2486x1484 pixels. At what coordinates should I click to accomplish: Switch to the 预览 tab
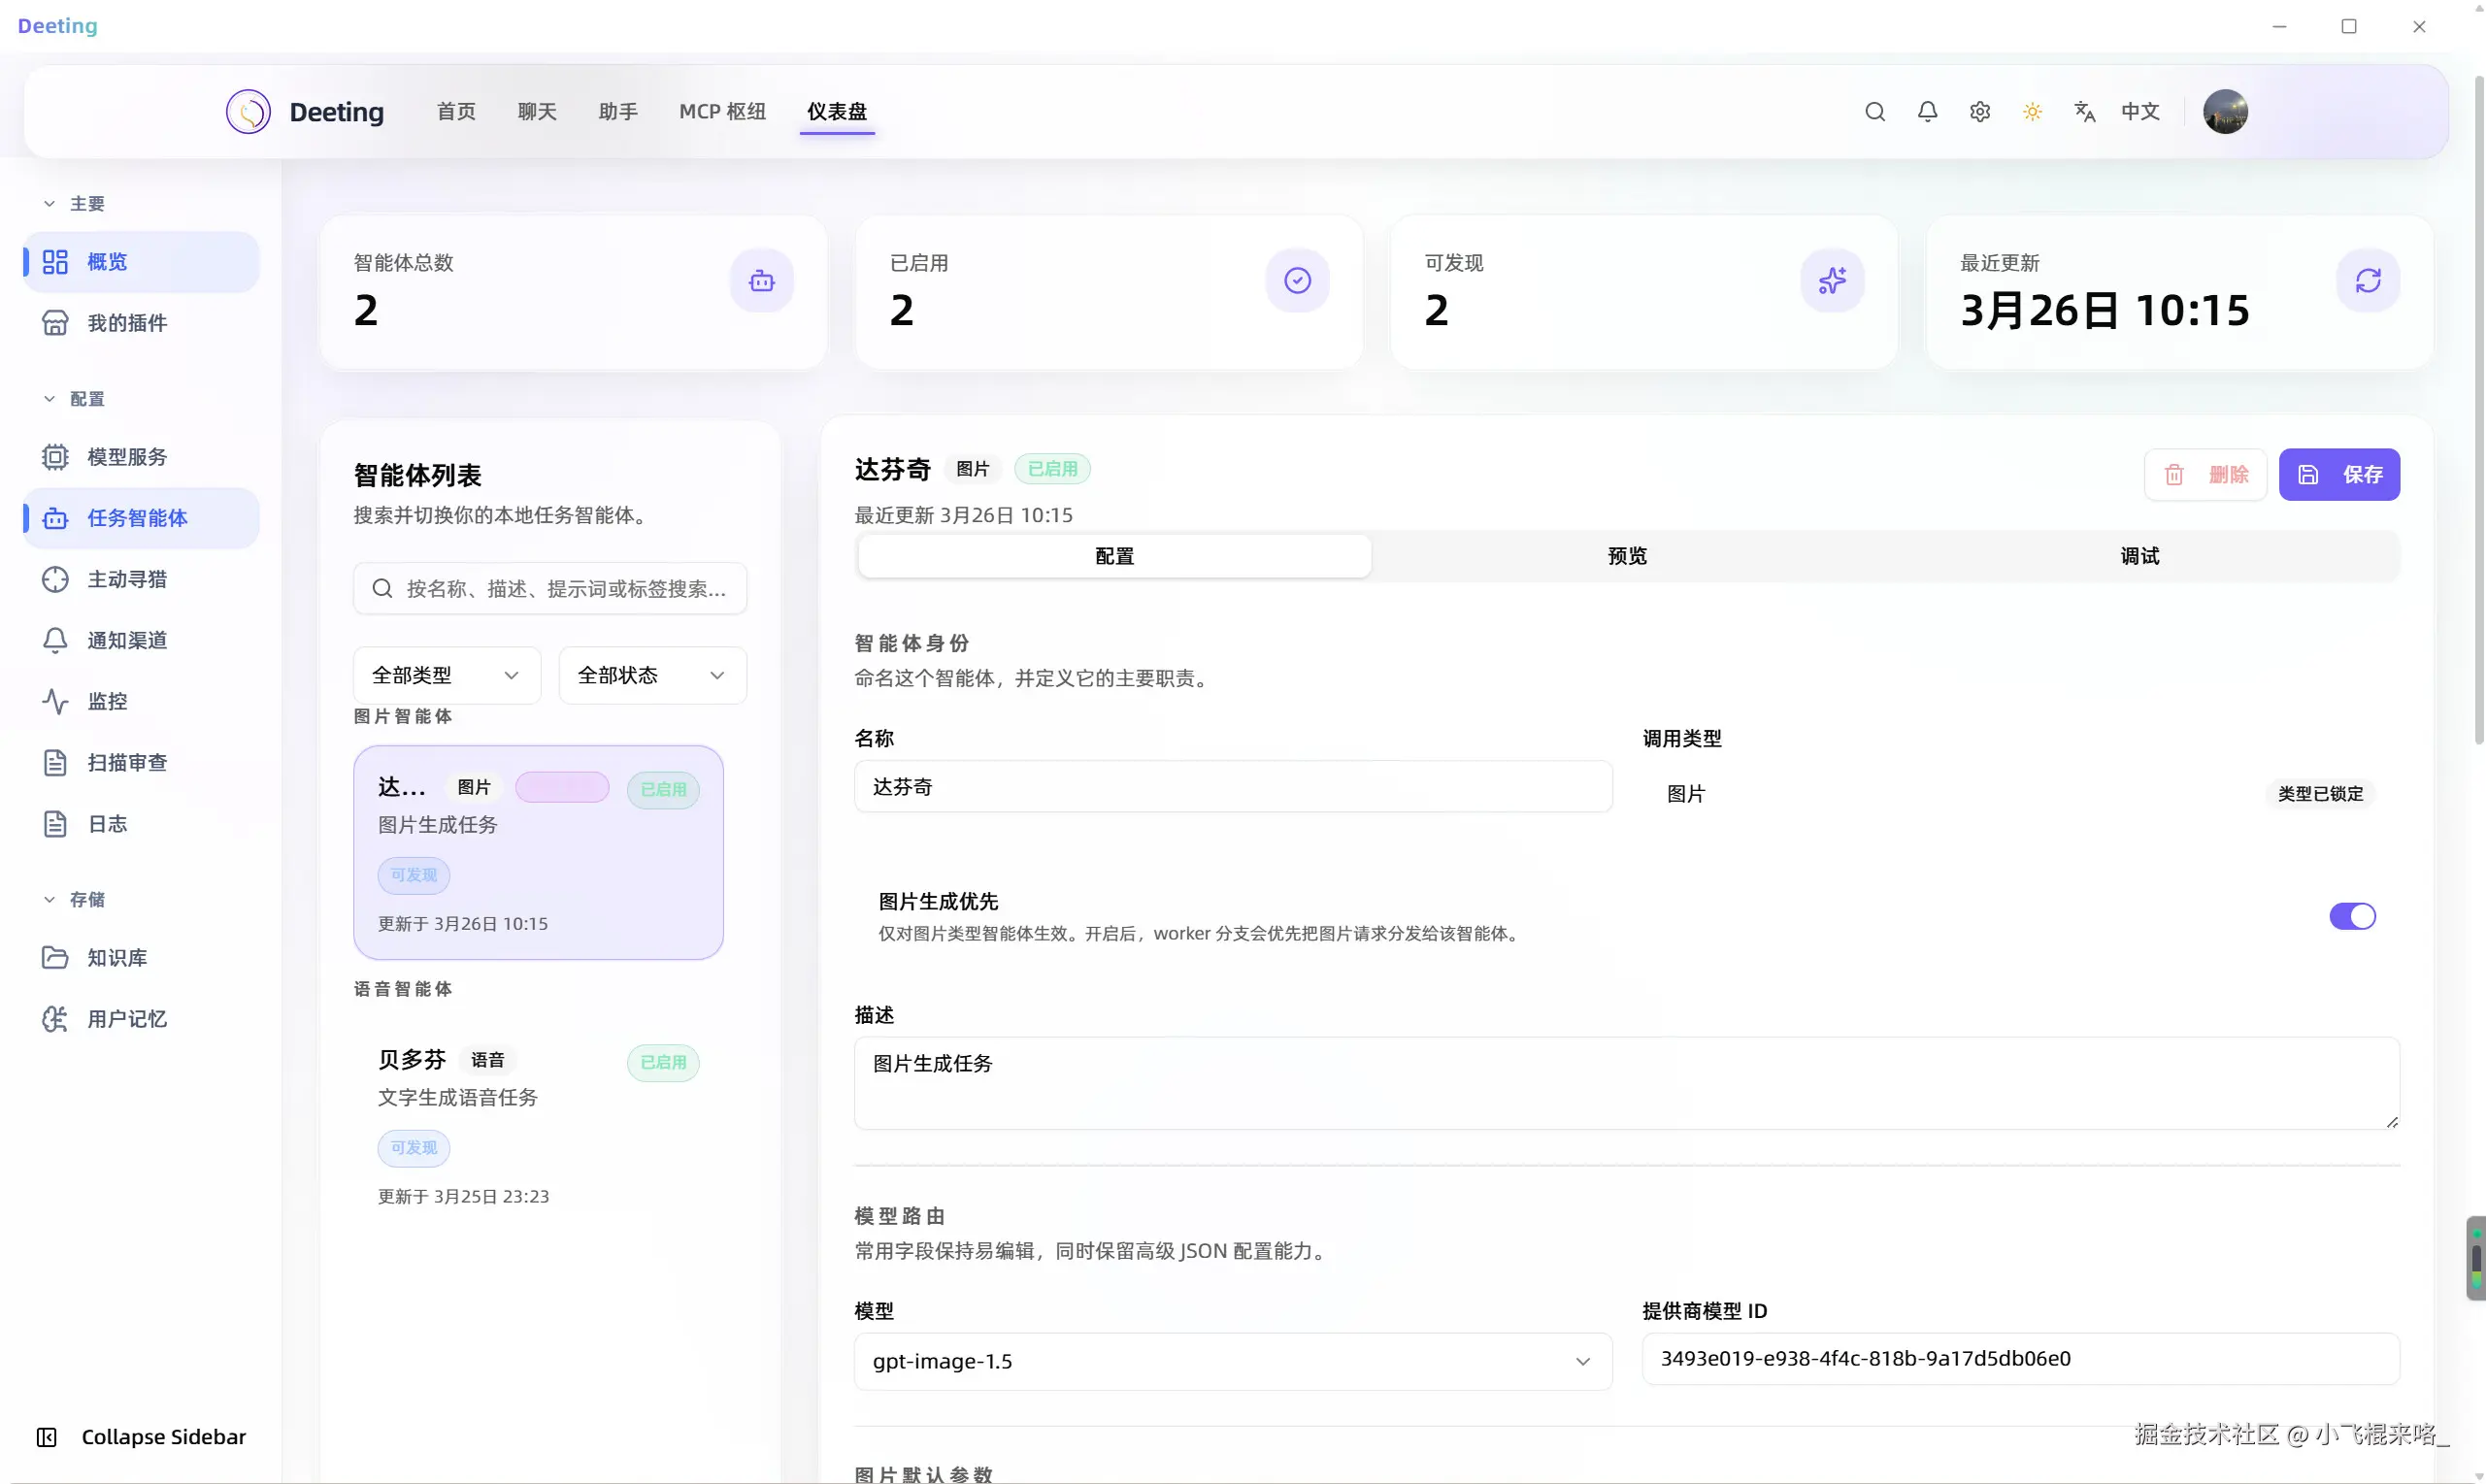(x=1627, y=556)
